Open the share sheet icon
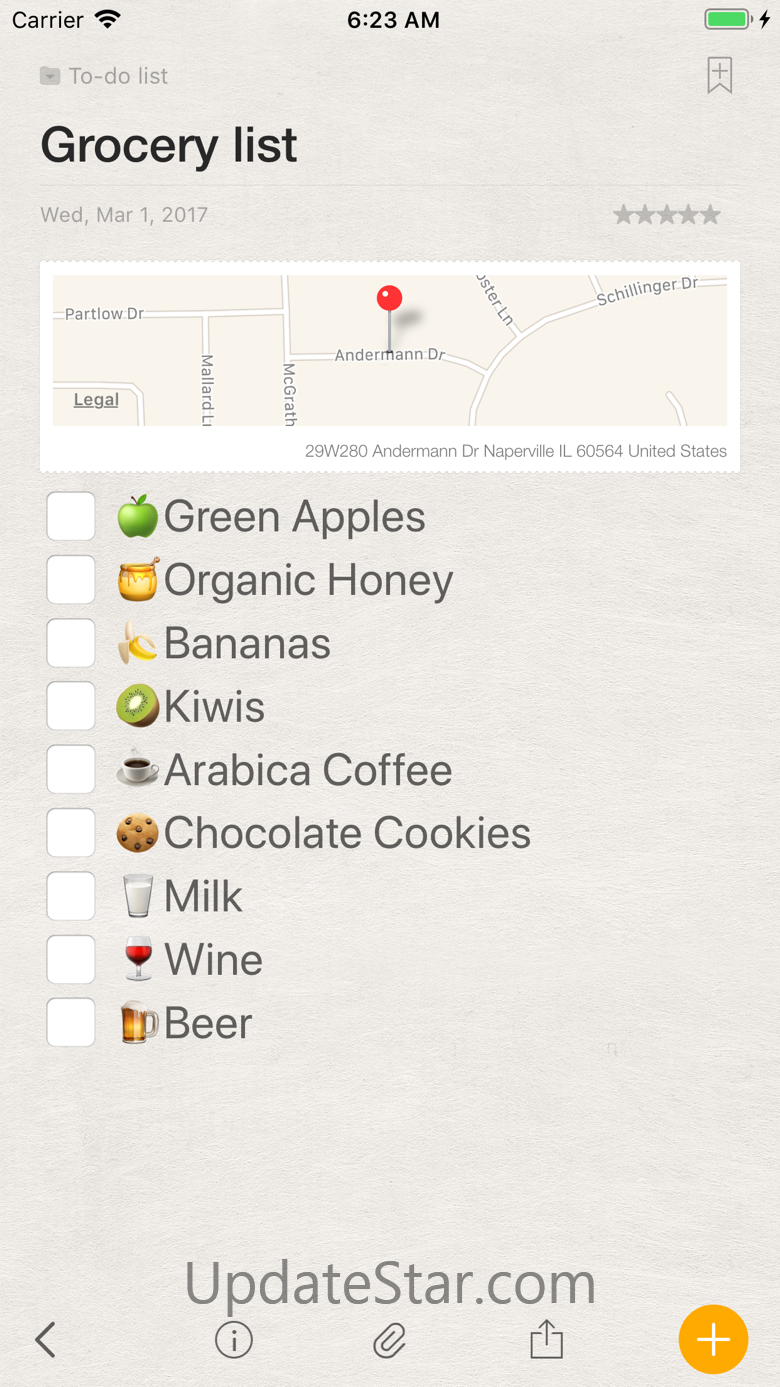Viewport: 780px width, 1387px height. 546,1340
